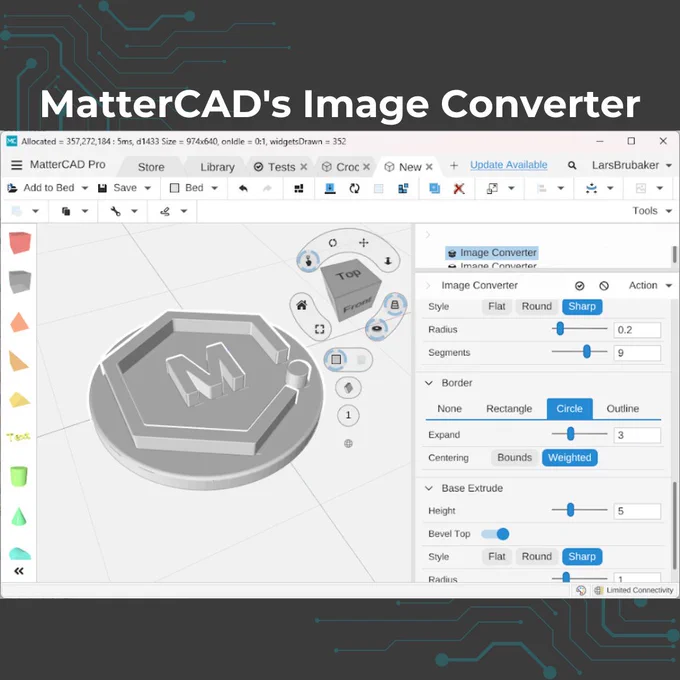
Task: Collapse the primitives sidebar with double chevron
Action: [19, 571]
